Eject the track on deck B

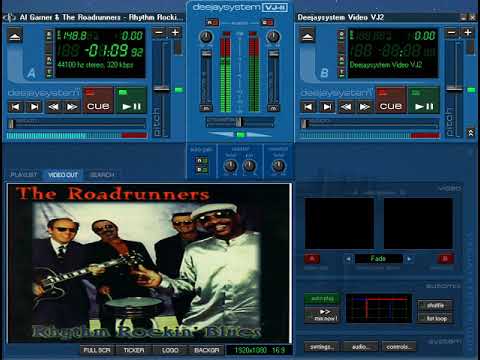click(307, 36)
